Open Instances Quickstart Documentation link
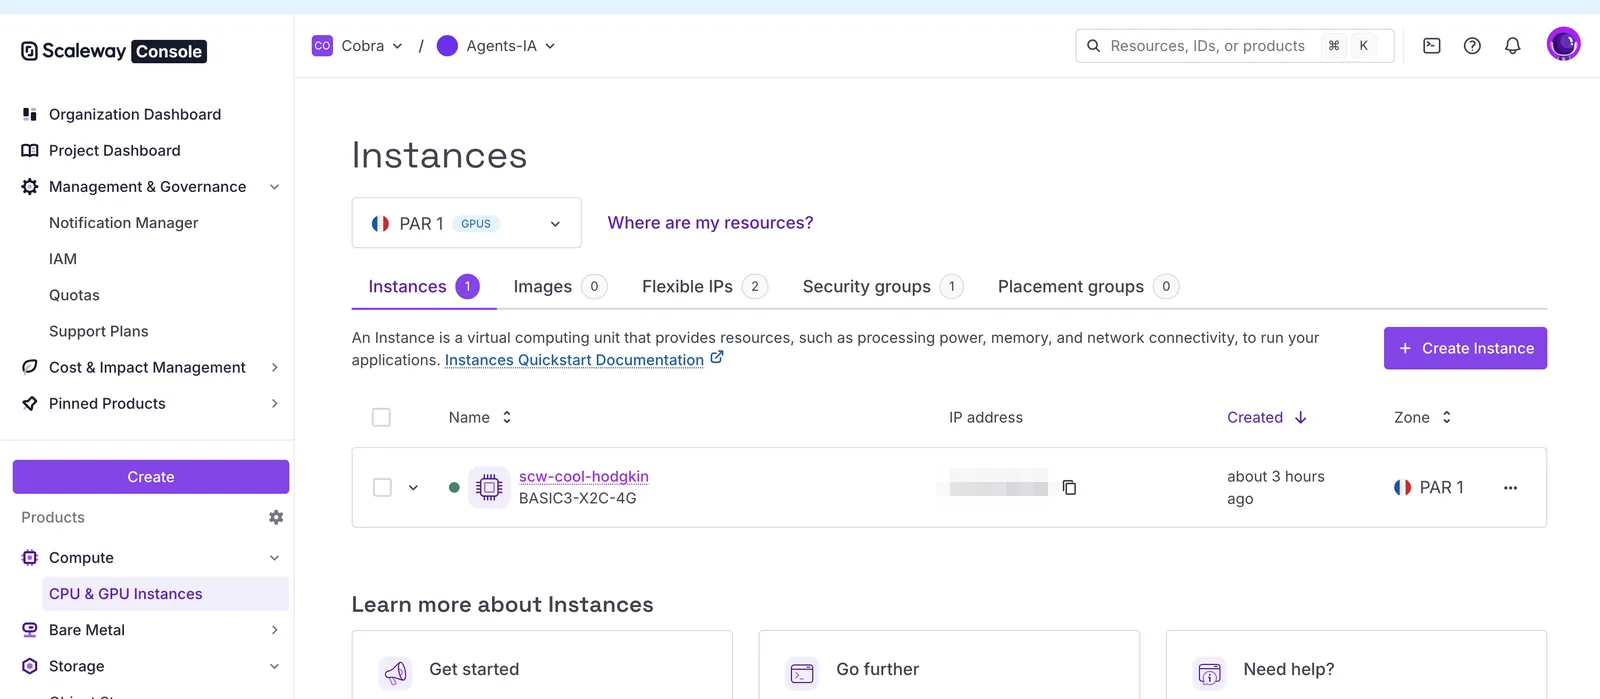Screen dimensions: 1600x699 (574, 360)
